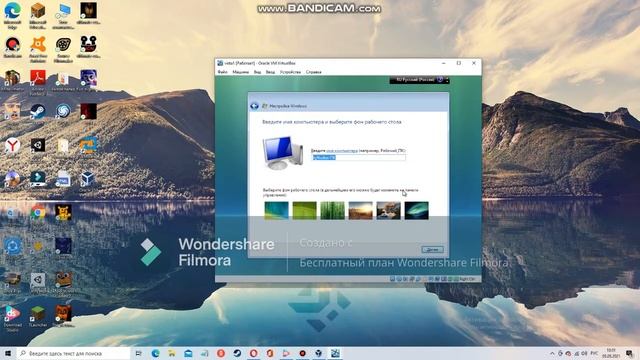The image size is (640, 360).
Task: Select the green leaf wallpaper thumbnail
Action: click(x=304, y=211)
